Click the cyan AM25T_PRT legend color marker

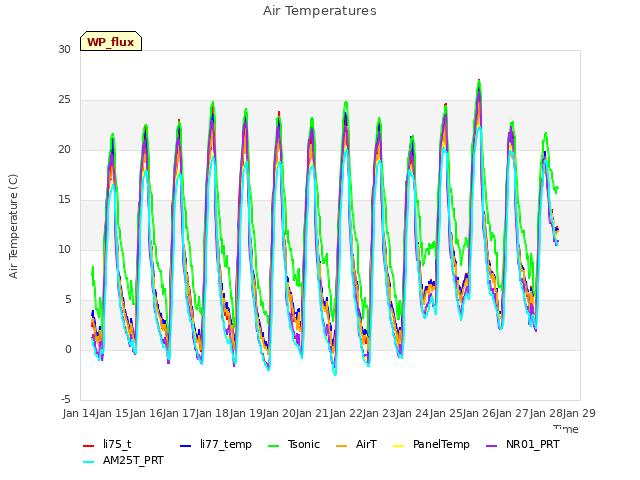(89, 462)
